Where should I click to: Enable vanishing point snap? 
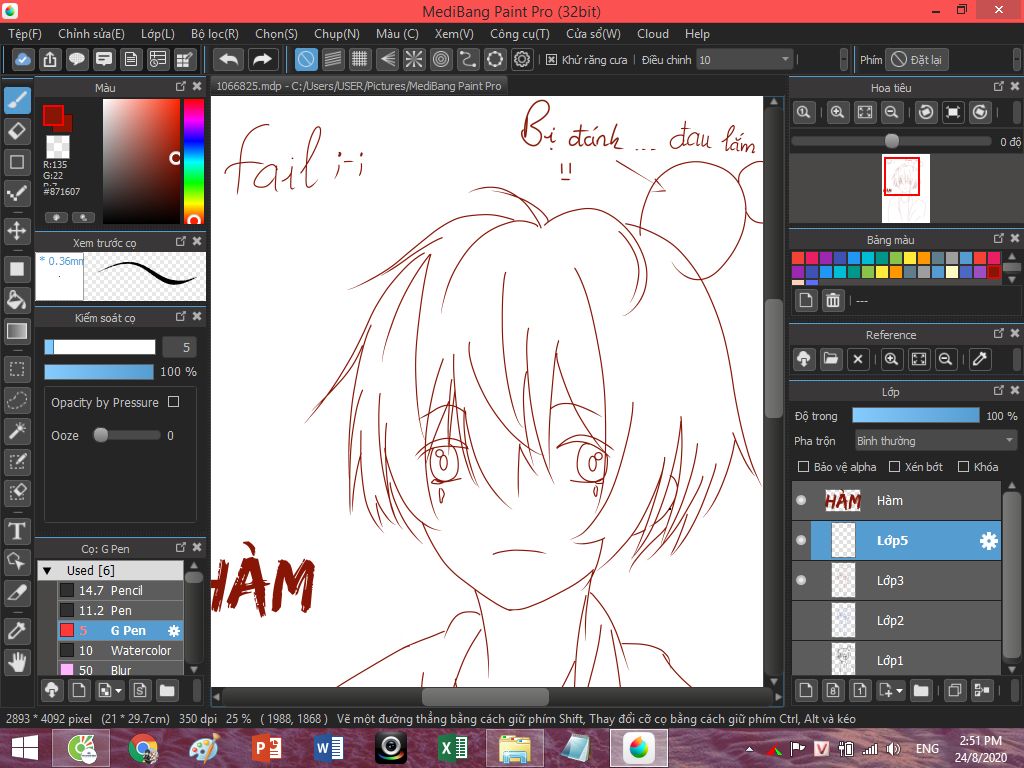387,59
